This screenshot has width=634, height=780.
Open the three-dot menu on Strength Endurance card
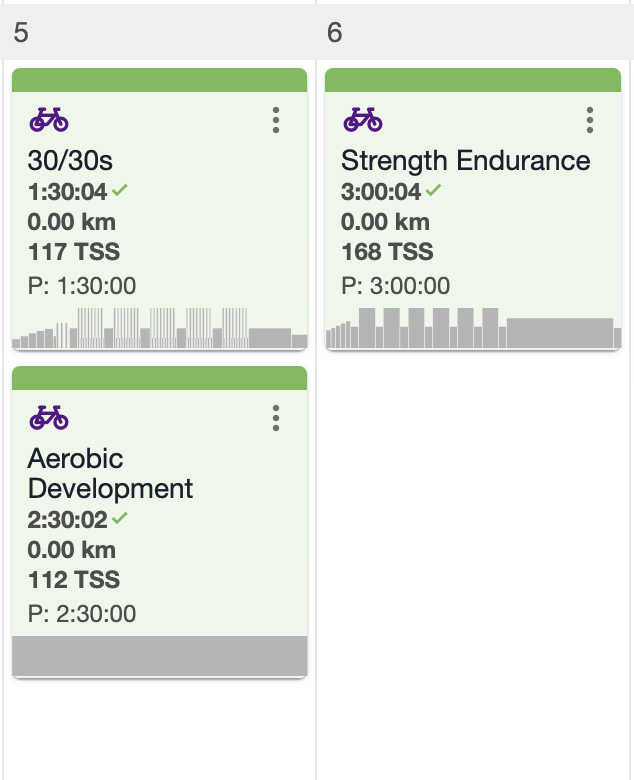(590, 120)
